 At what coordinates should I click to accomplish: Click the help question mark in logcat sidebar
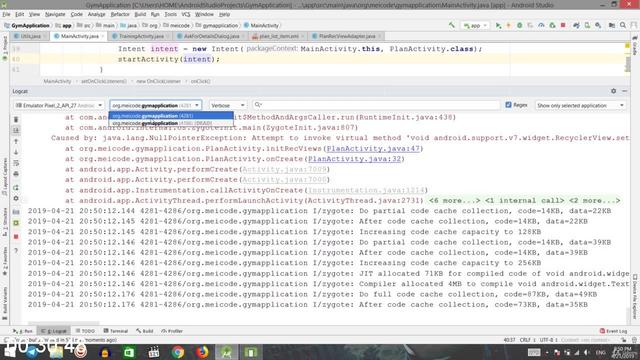tap(16, 250)
